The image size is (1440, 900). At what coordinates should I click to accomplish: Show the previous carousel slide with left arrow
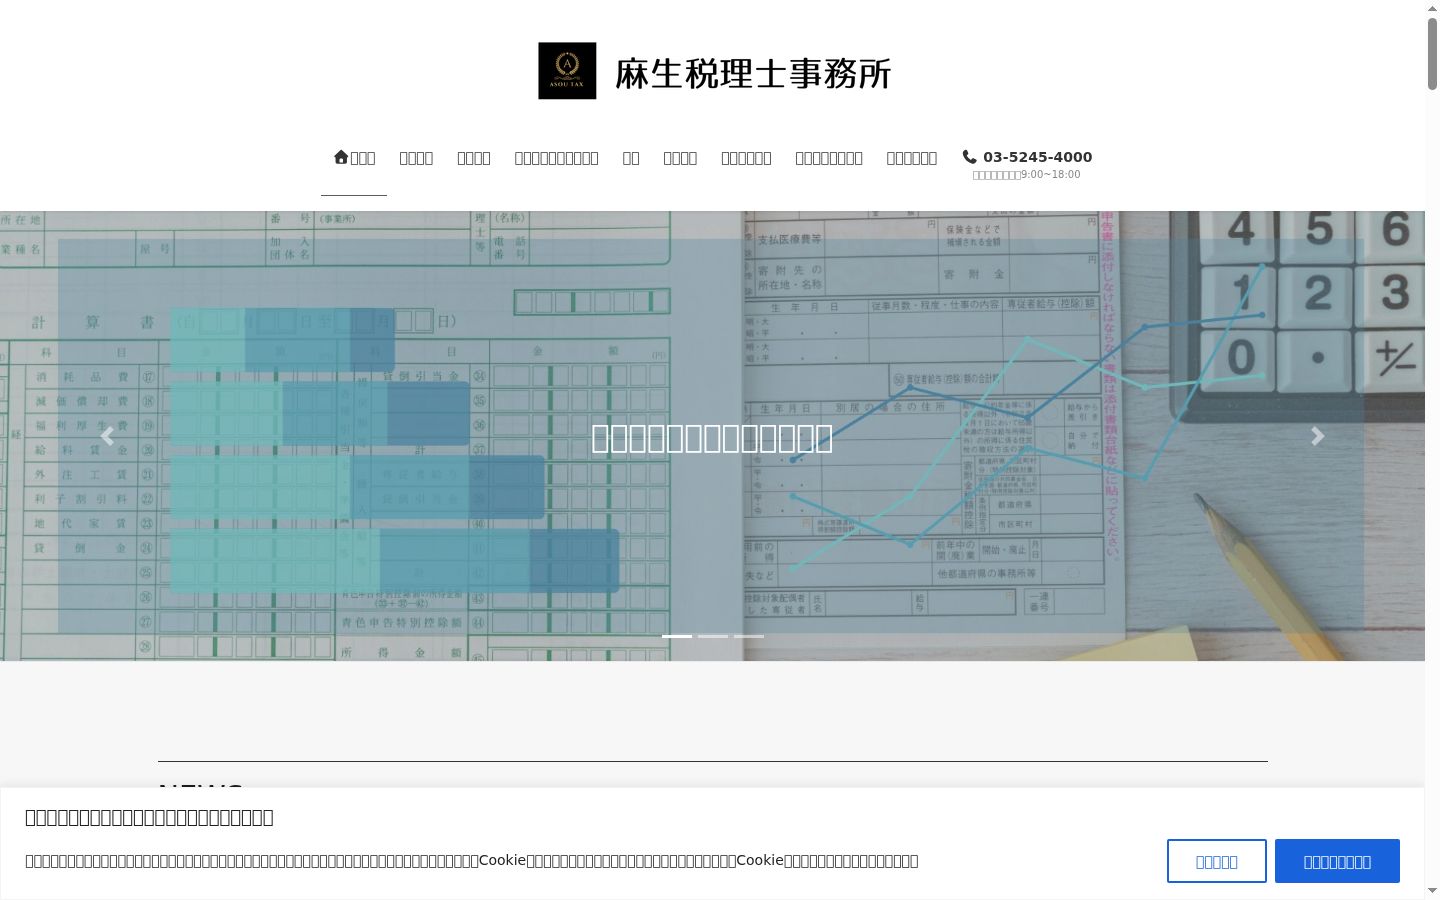click(107, 436)
